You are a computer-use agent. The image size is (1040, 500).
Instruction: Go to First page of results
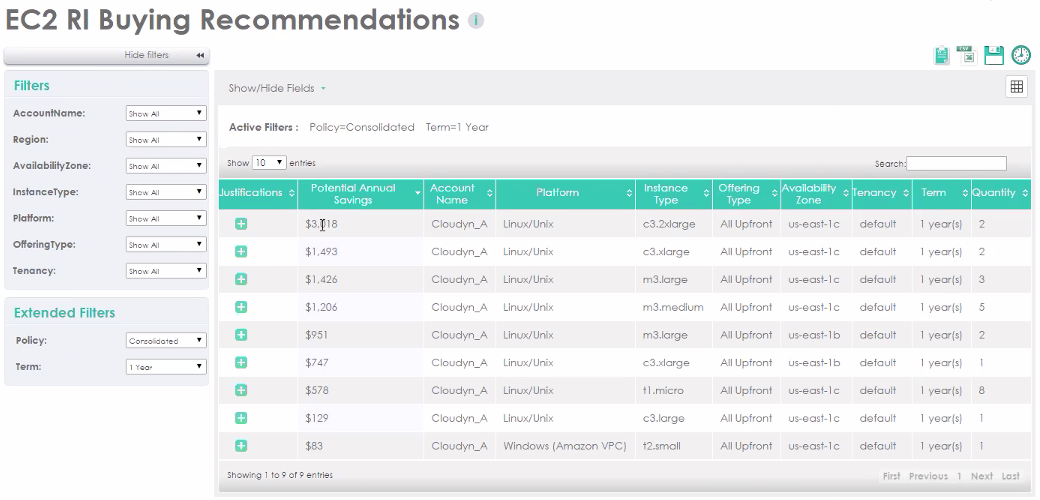click(x=891, y=476)
